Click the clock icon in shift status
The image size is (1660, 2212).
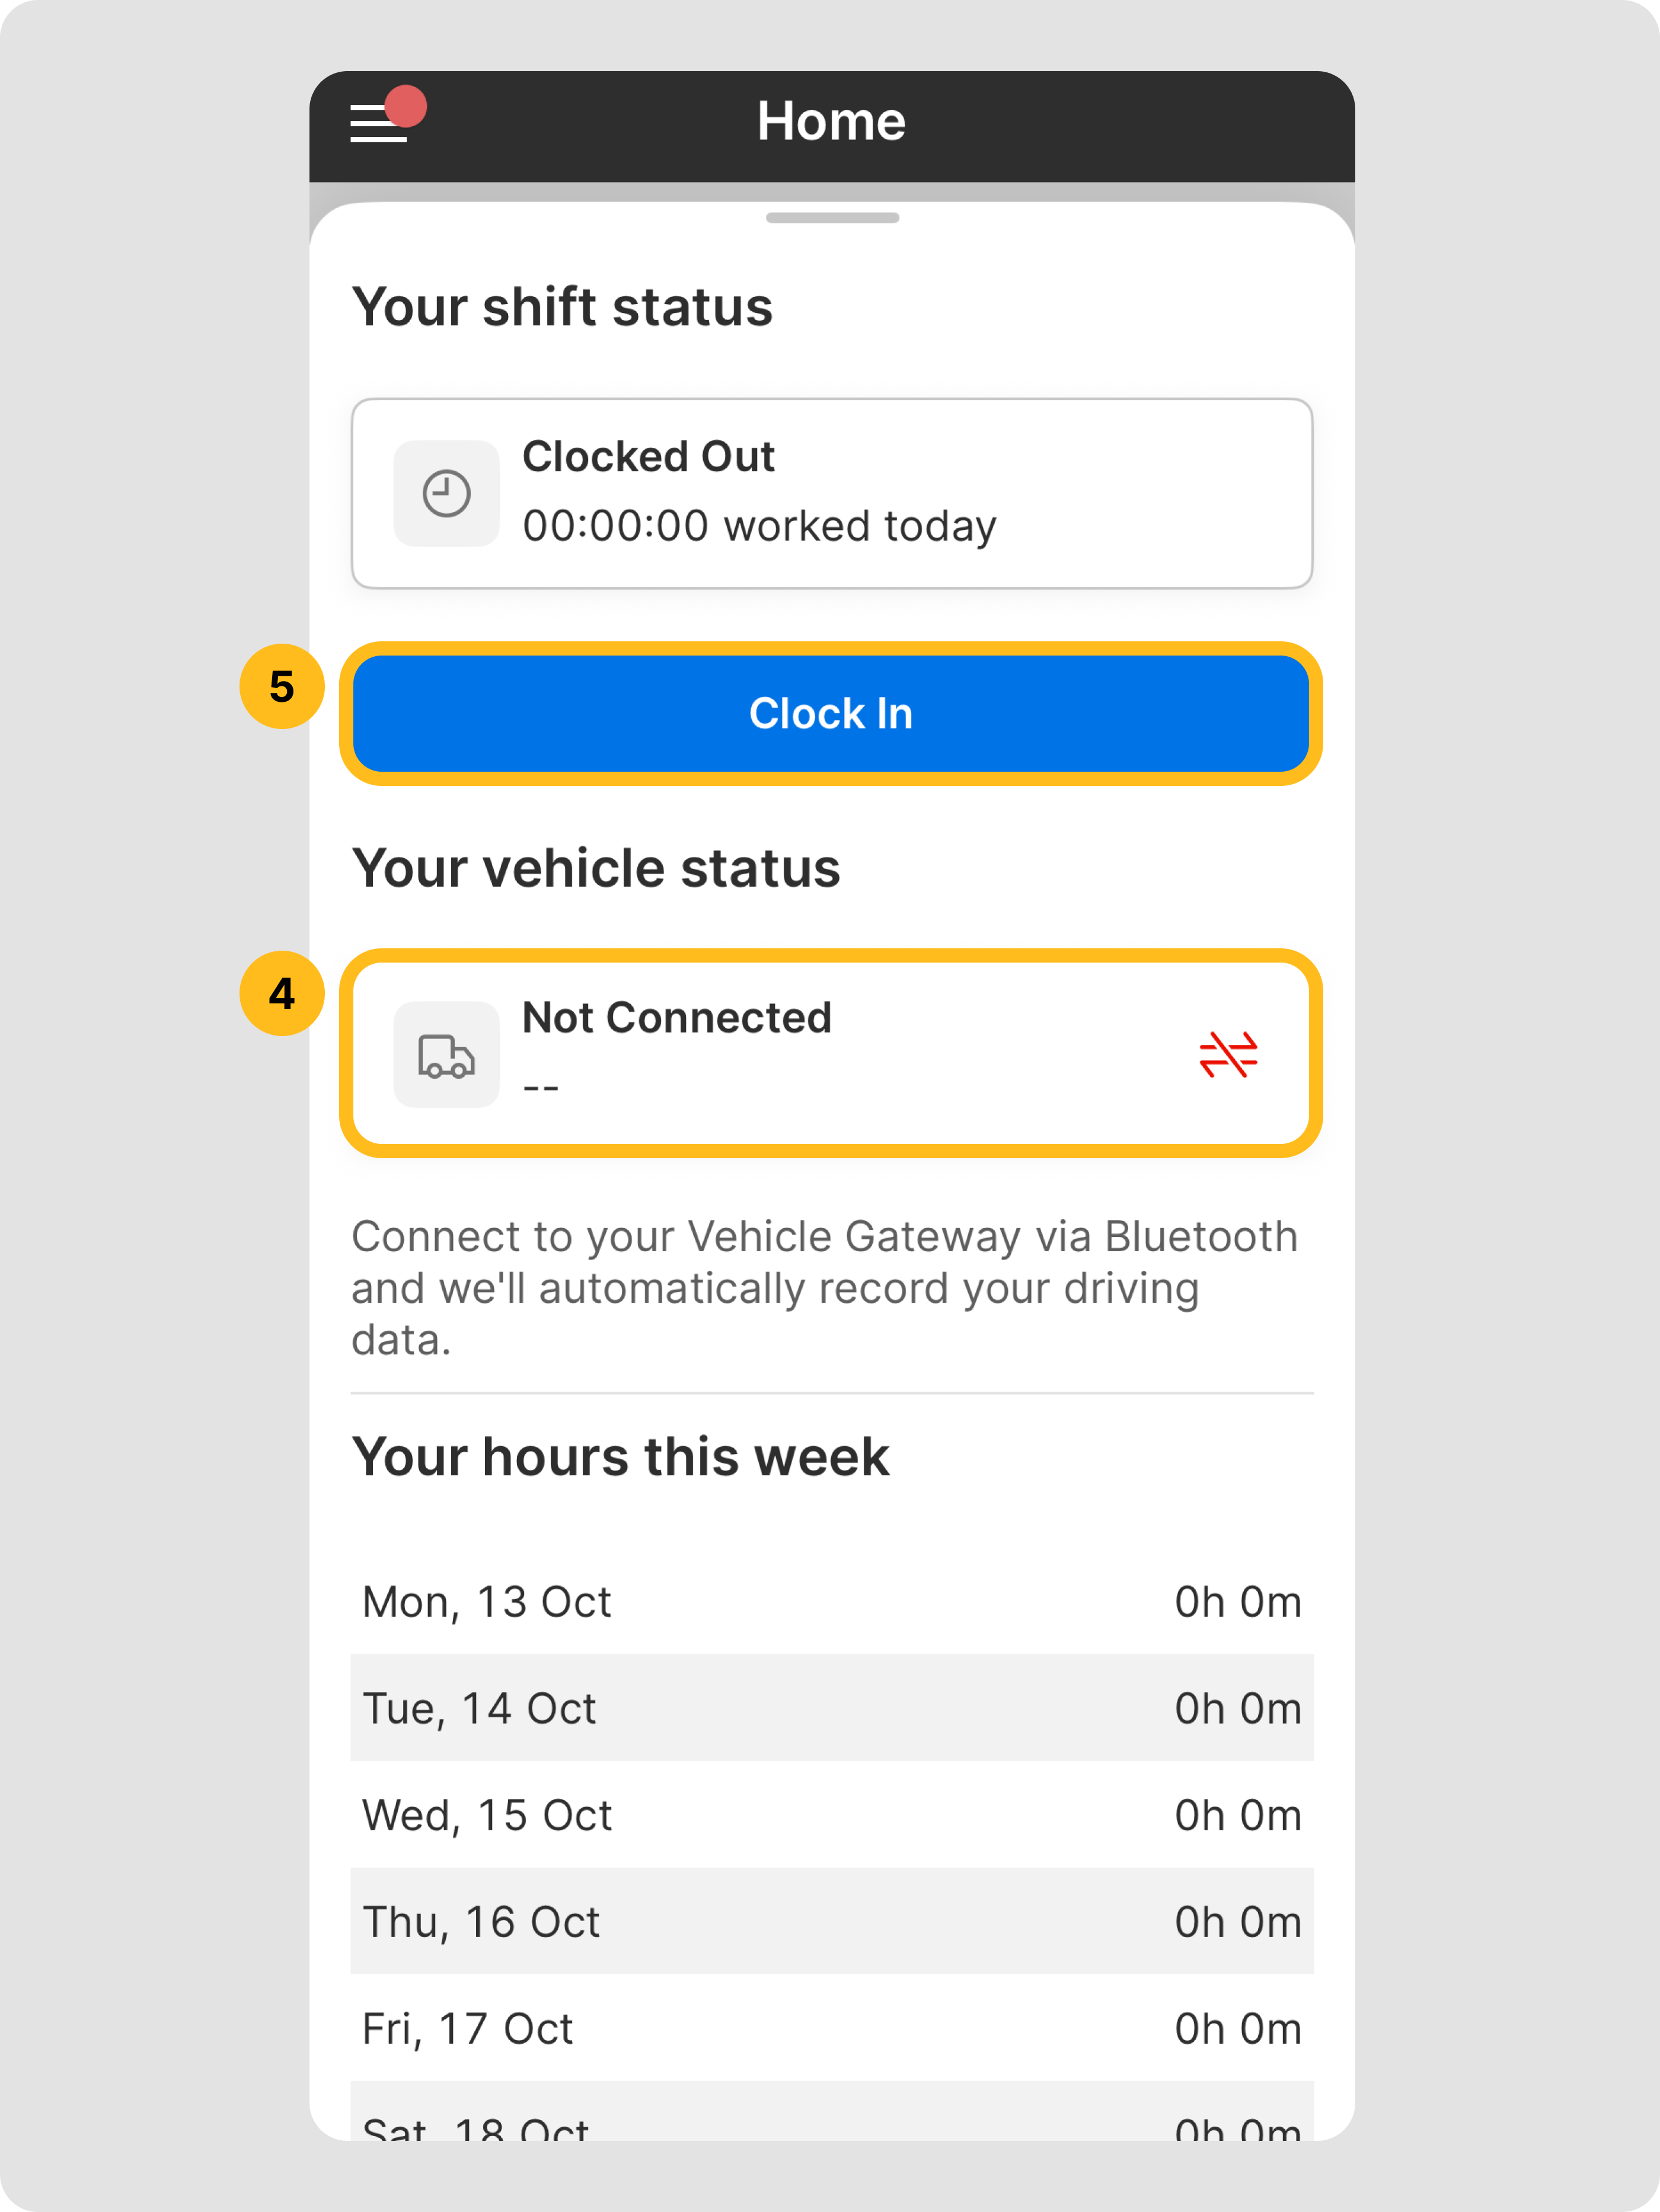click(446, 494)
